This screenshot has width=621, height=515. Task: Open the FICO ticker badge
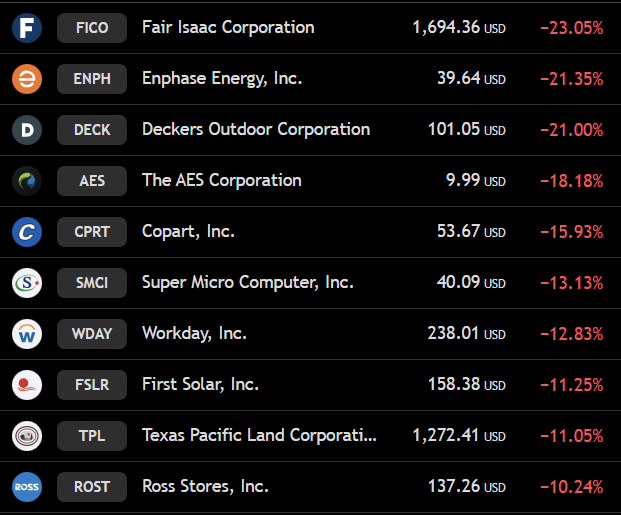tap(92, 28)
